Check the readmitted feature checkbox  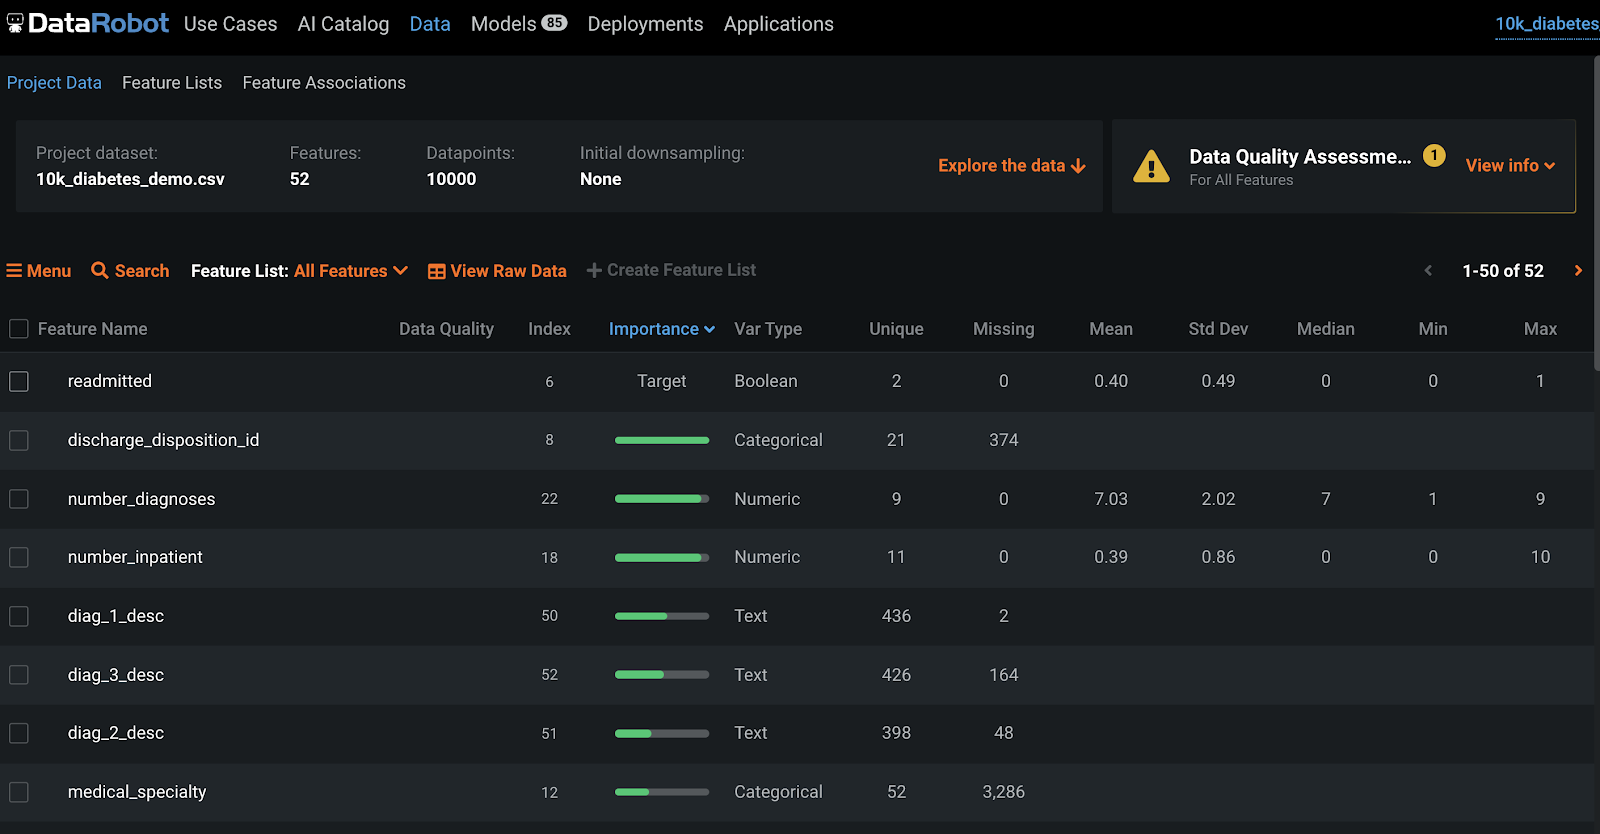(x=19, y=381)
